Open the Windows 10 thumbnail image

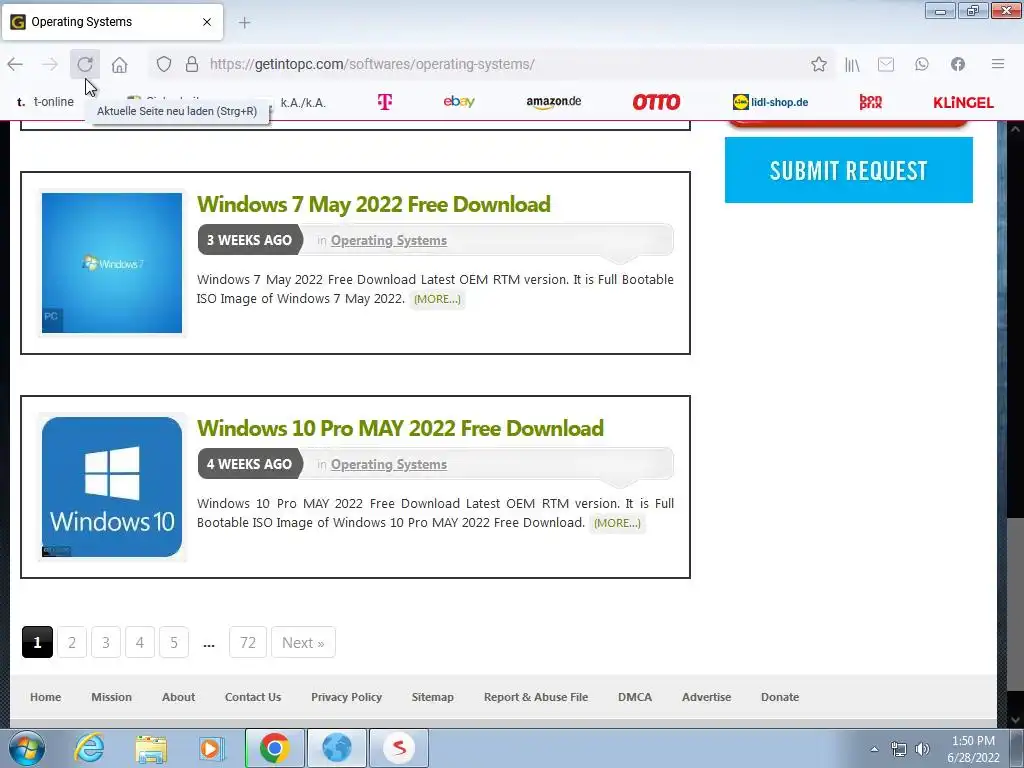coord(112,487)
